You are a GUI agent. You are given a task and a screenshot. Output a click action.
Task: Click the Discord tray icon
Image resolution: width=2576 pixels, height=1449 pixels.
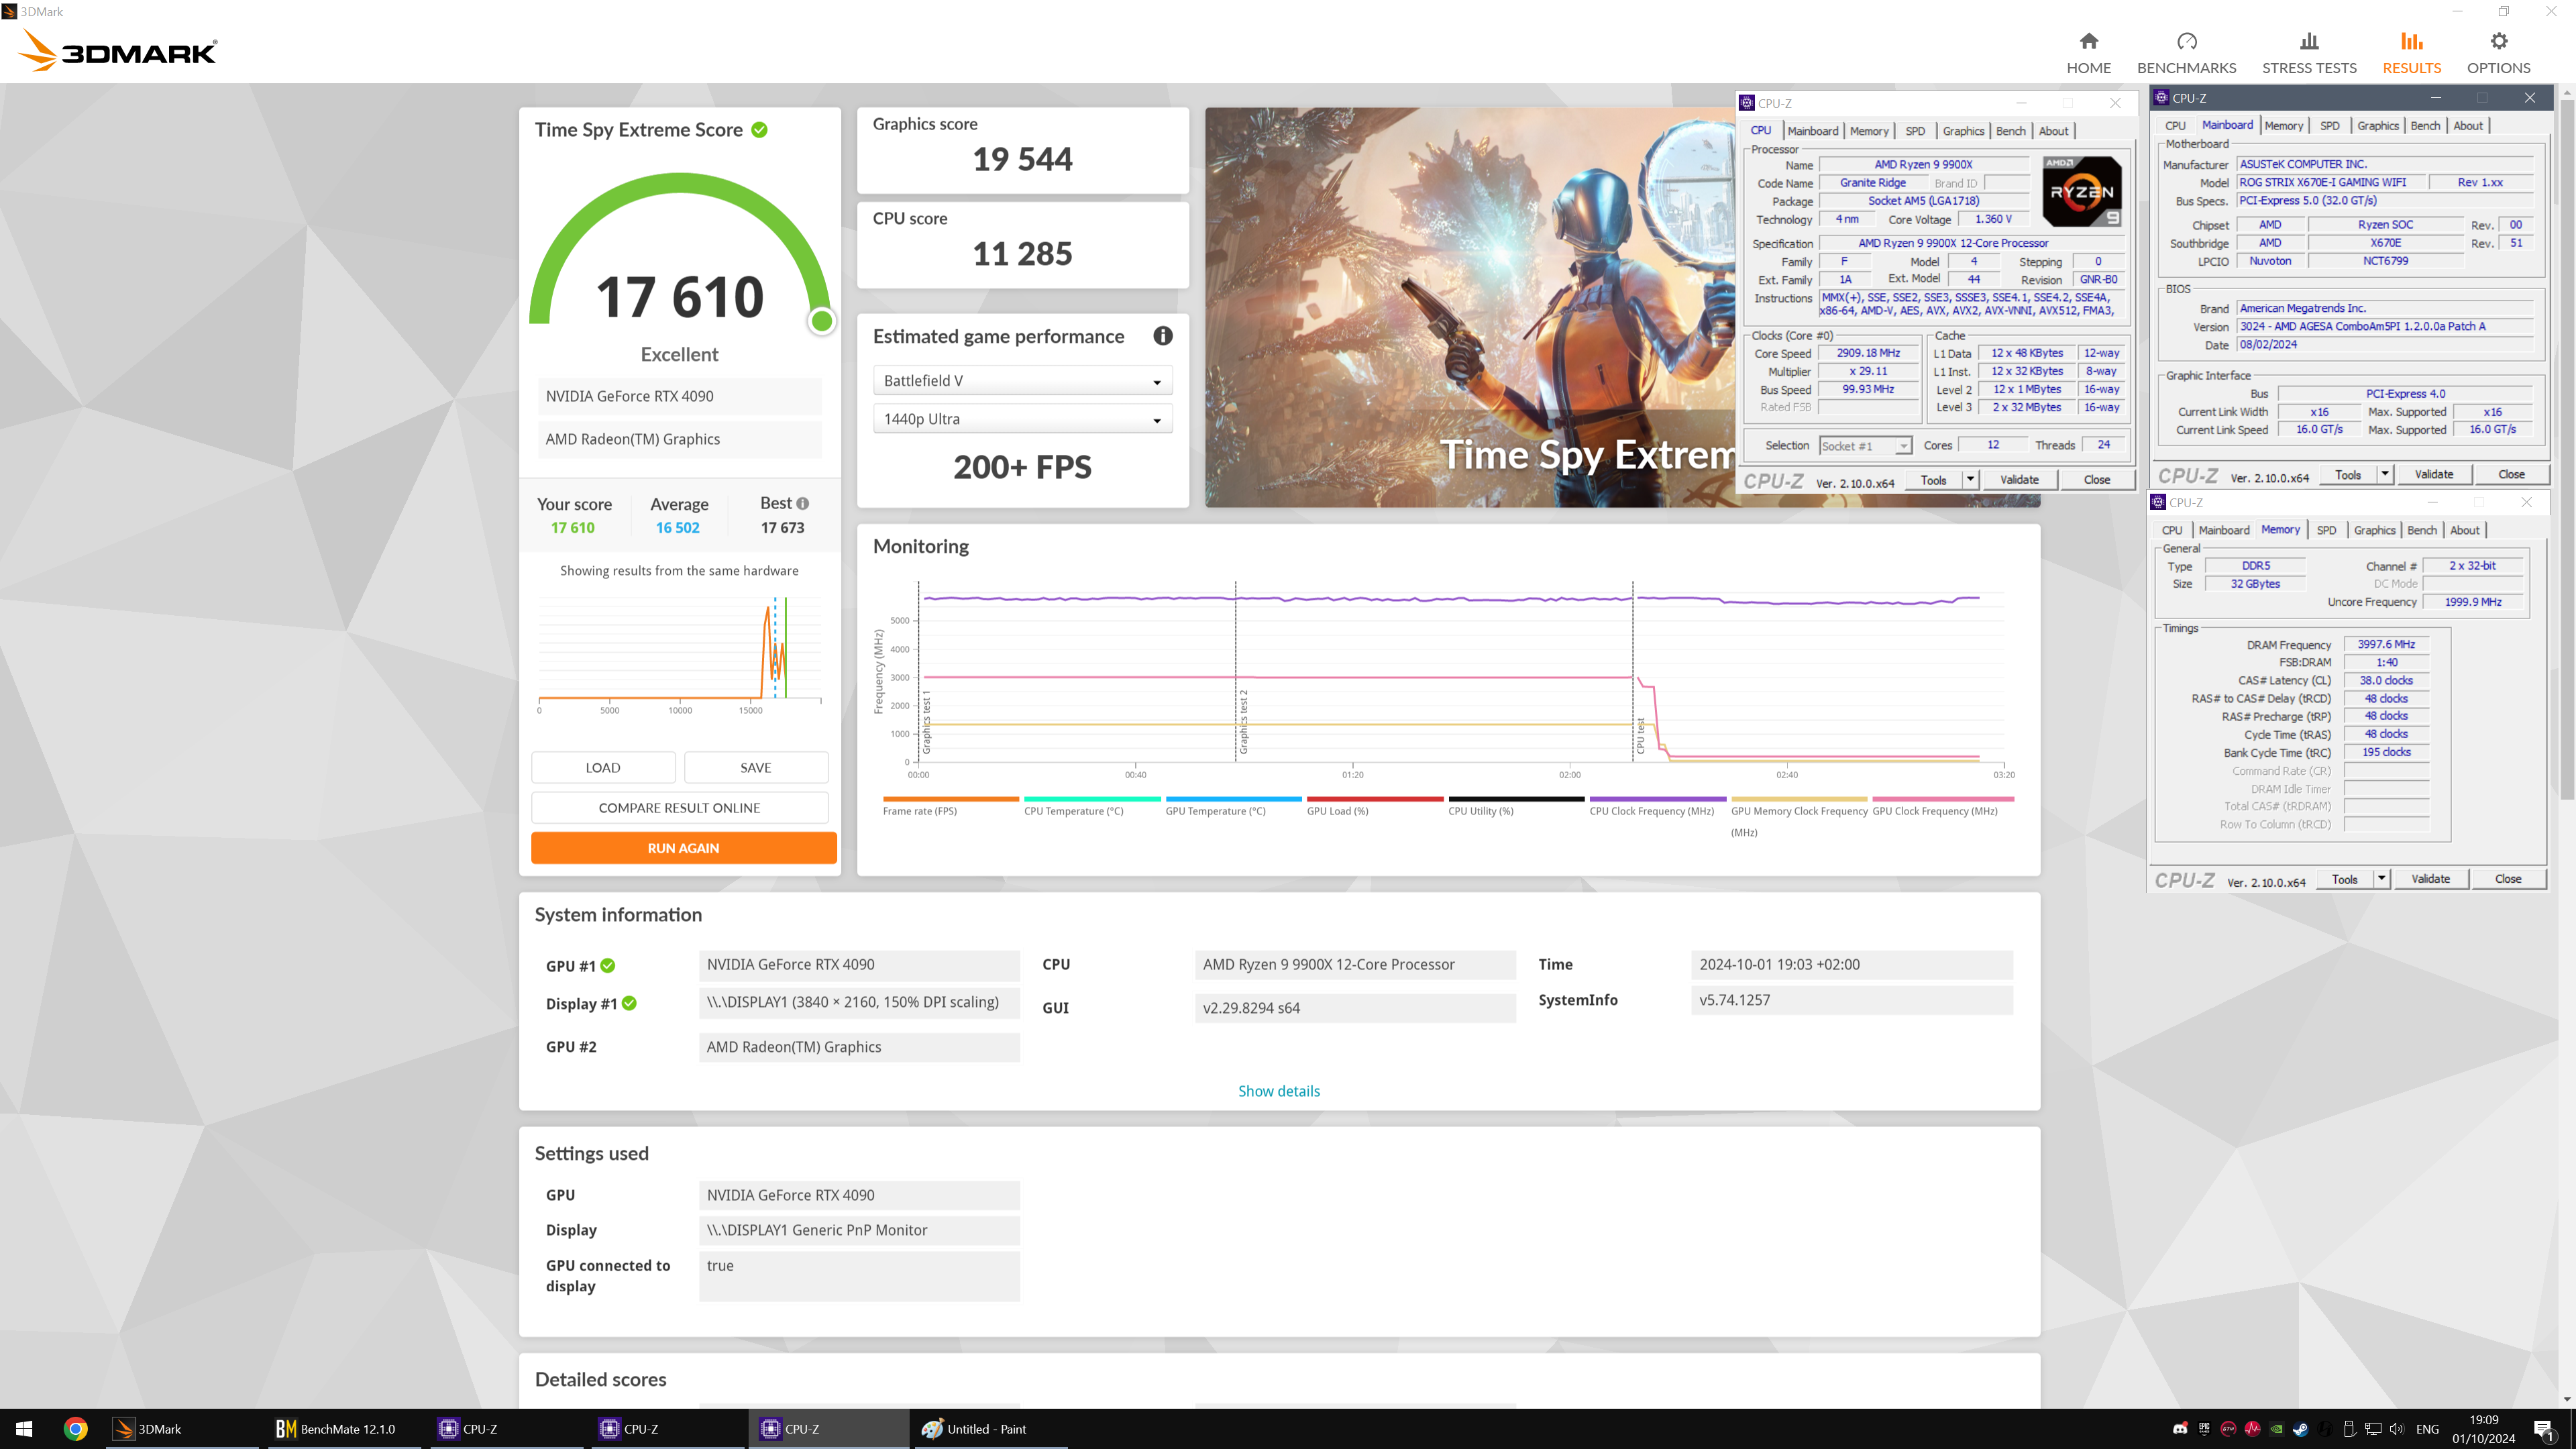(x=2180, y=1428)
